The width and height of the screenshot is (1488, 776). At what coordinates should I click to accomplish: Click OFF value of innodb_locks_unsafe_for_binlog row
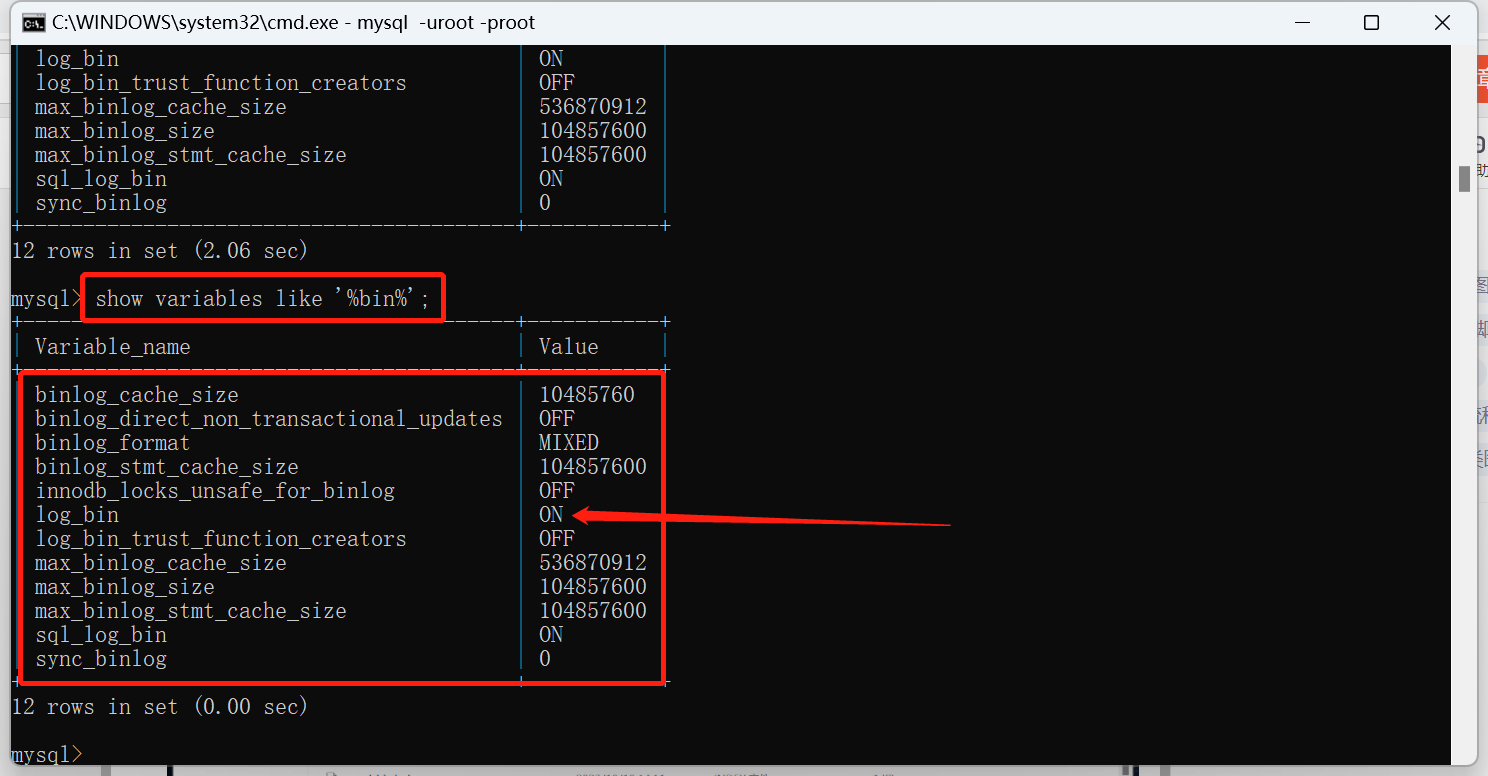(x=556, y=491)
